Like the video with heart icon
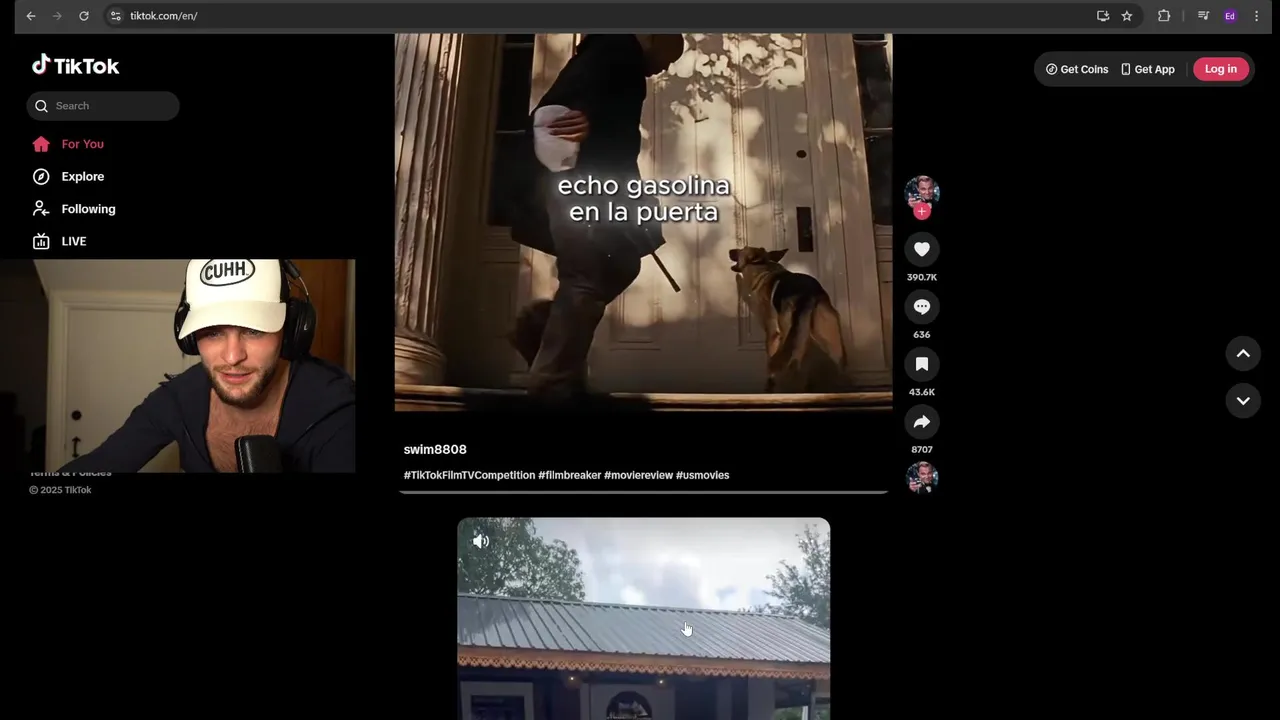The height and width of the screenshot is (720, 1280). pos(922,249)
